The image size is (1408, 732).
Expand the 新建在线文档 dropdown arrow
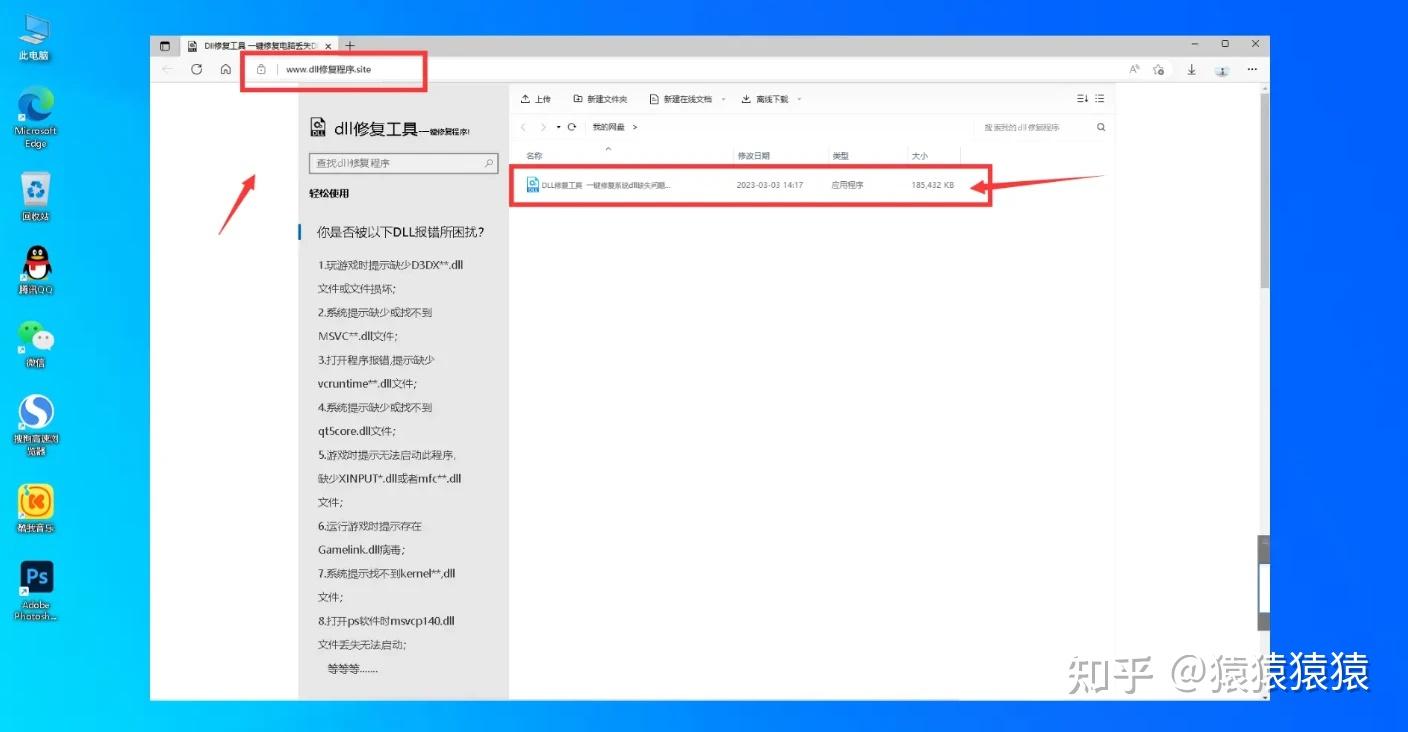point(722,99)
